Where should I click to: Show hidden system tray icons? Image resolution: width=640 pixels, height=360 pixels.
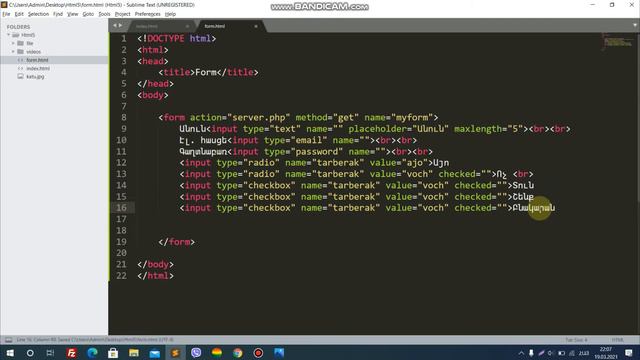coord(521,353)
